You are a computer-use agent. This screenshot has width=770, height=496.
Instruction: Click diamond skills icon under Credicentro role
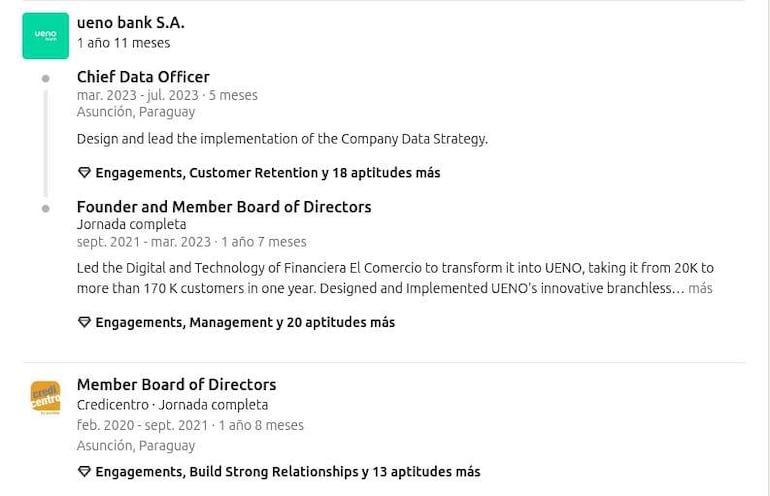pos(84,472)
